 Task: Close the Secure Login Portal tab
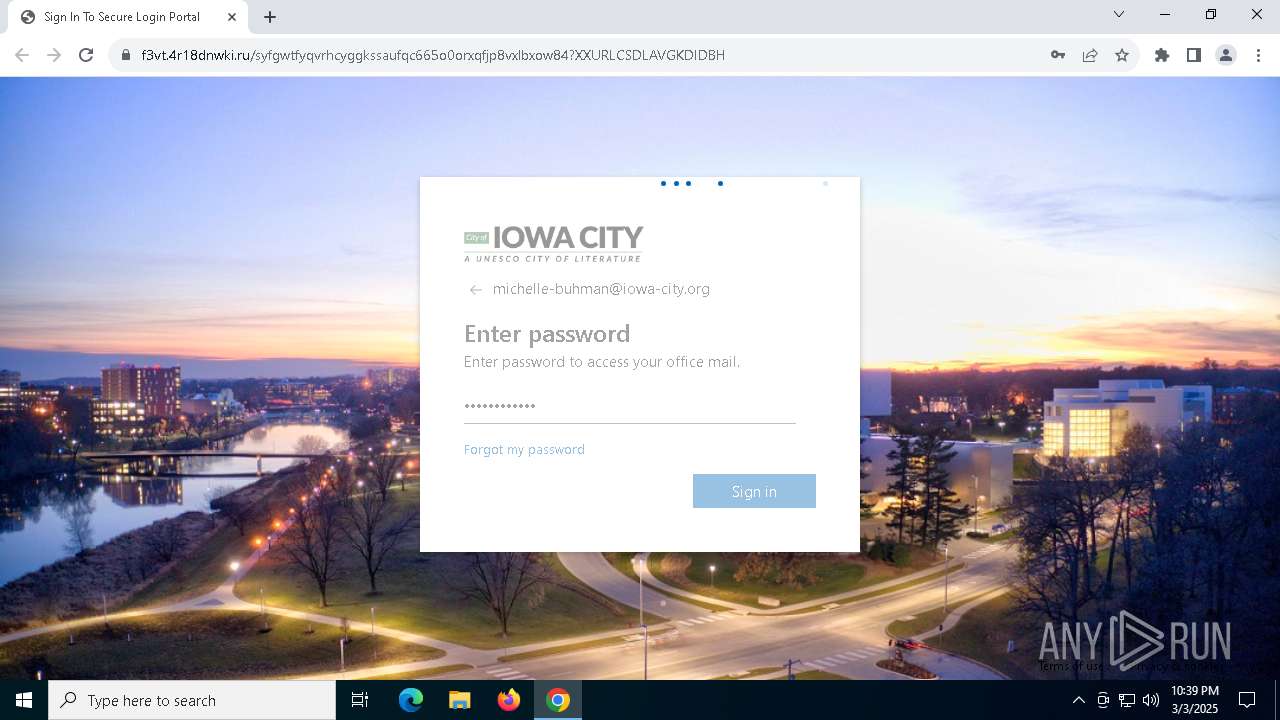[232, 17]
